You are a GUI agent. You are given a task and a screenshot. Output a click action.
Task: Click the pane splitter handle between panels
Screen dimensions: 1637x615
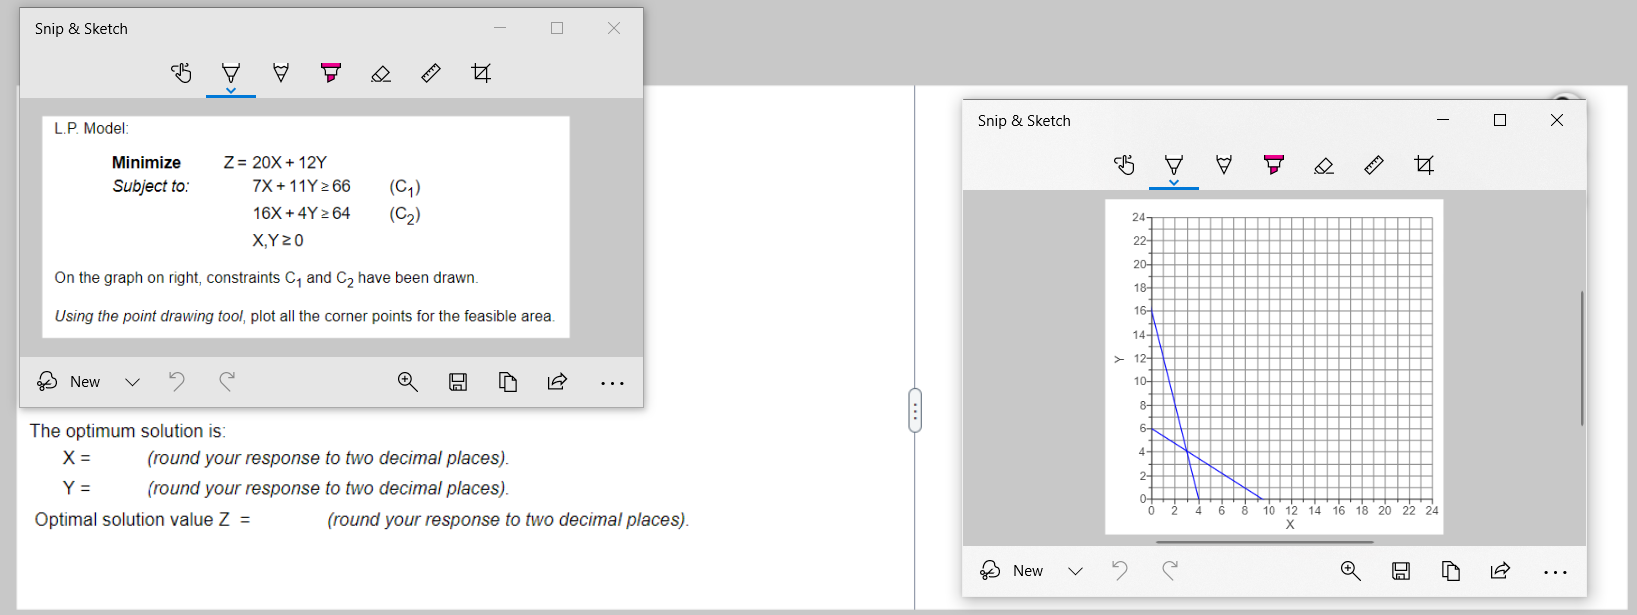tap(915, 410)
